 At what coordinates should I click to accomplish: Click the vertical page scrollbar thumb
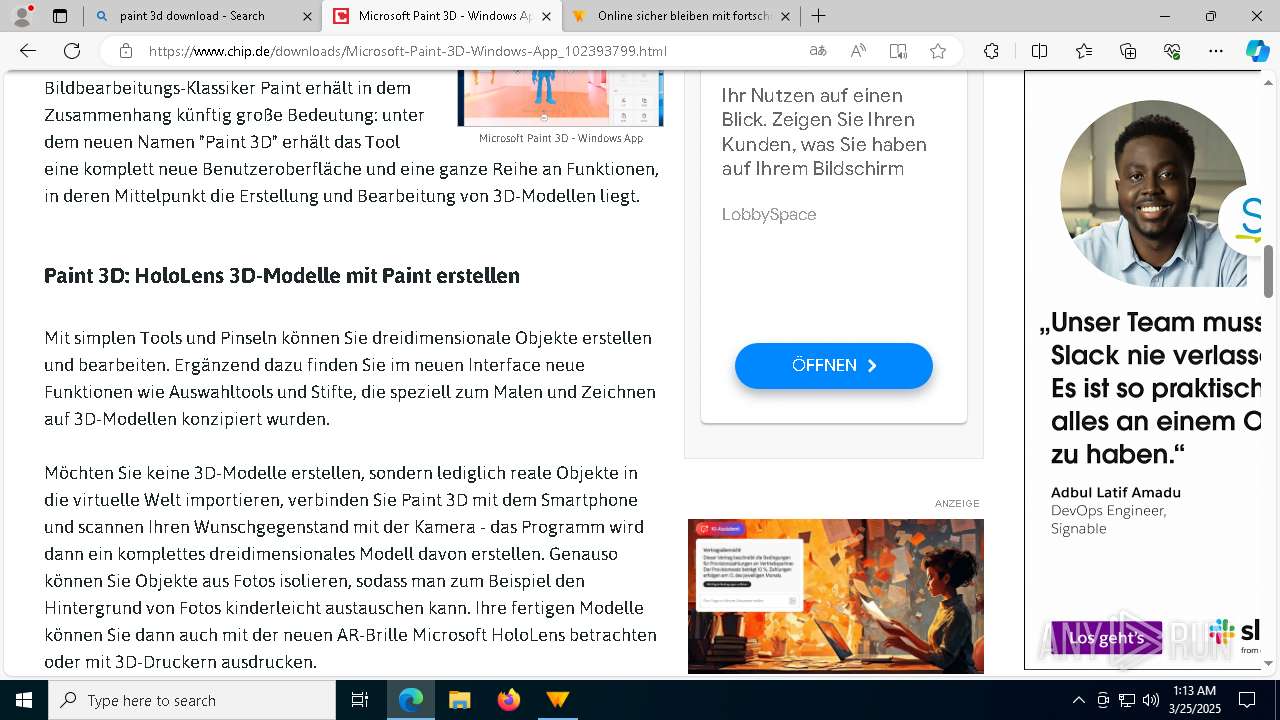[x=1269, y=271]
